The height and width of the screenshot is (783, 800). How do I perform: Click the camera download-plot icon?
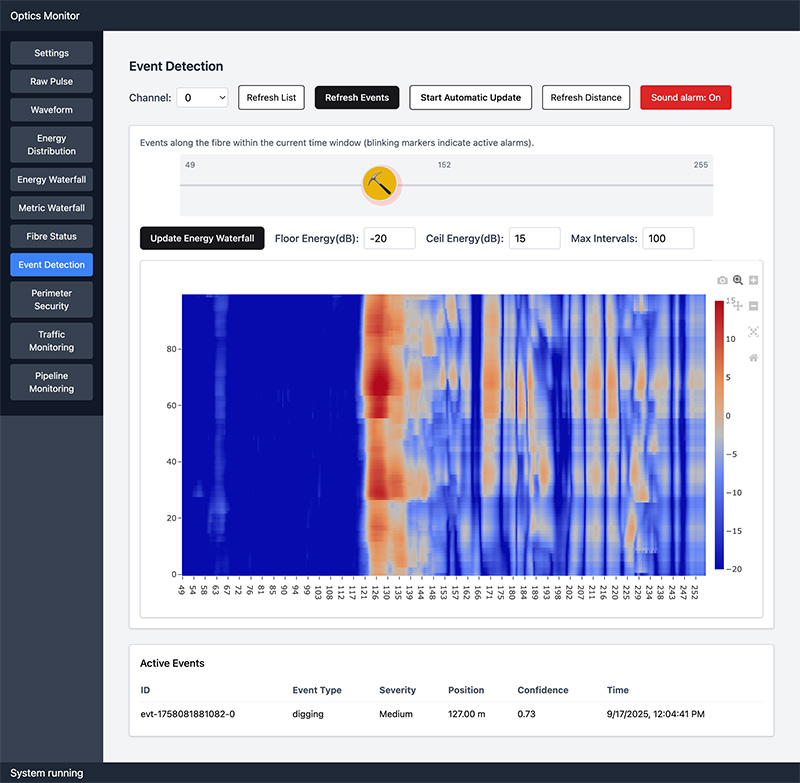click(722, 281)
